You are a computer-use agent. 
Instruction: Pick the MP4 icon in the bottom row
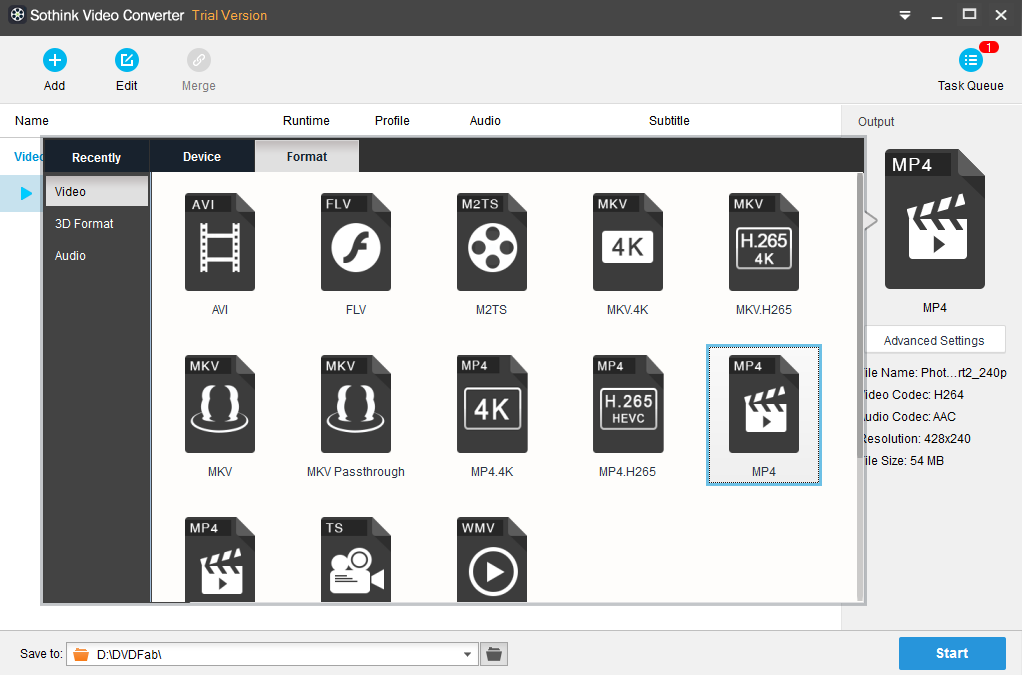tap(220, 560)
